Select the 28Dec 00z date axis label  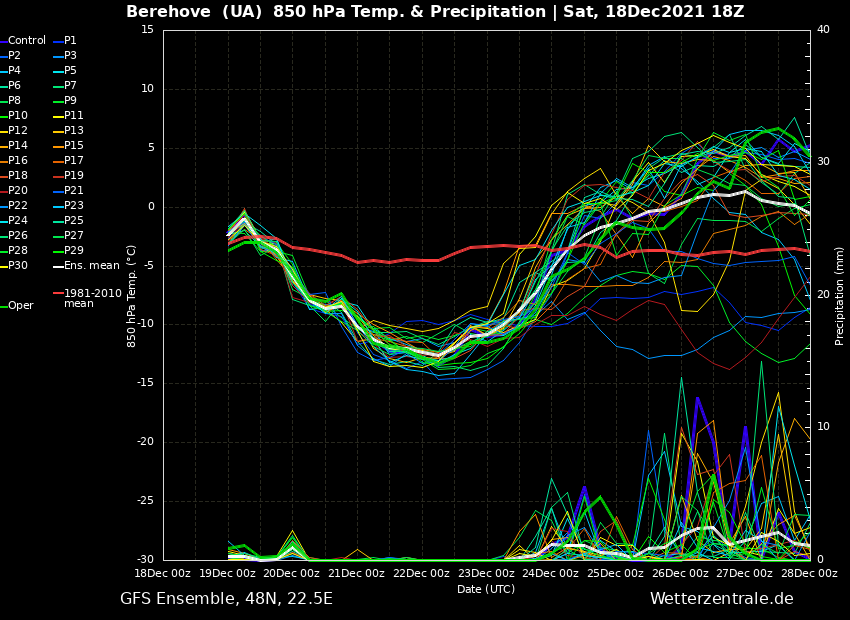pos(809,574)
